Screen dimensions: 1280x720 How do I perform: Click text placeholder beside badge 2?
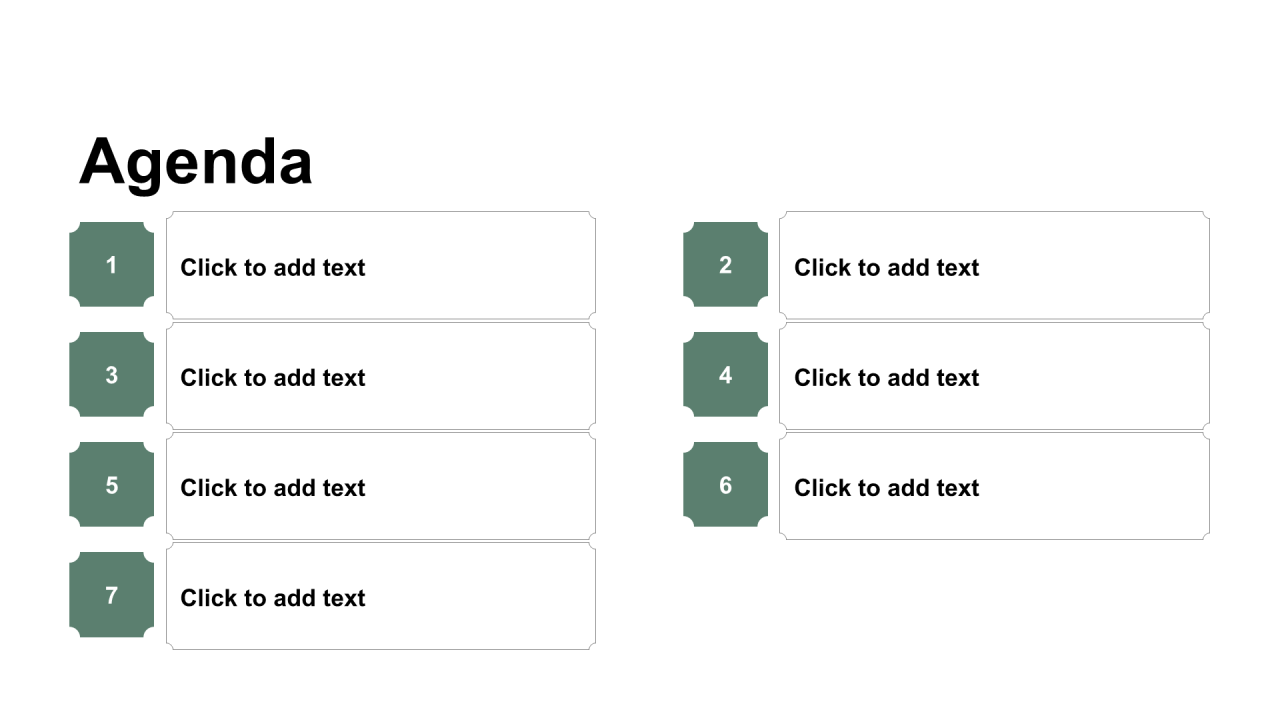(995, 266)
